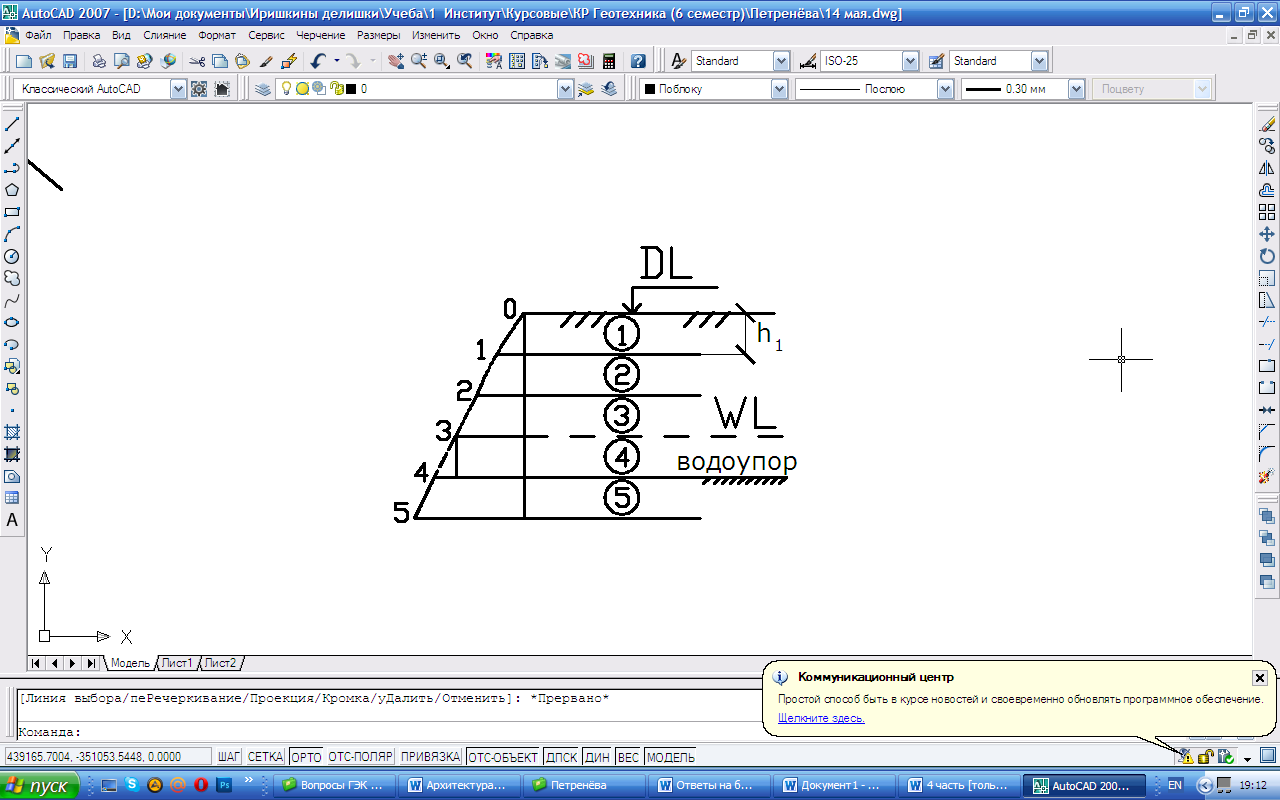Click the Help question mark icon
1280x800 pixels.
pos(638,61)
